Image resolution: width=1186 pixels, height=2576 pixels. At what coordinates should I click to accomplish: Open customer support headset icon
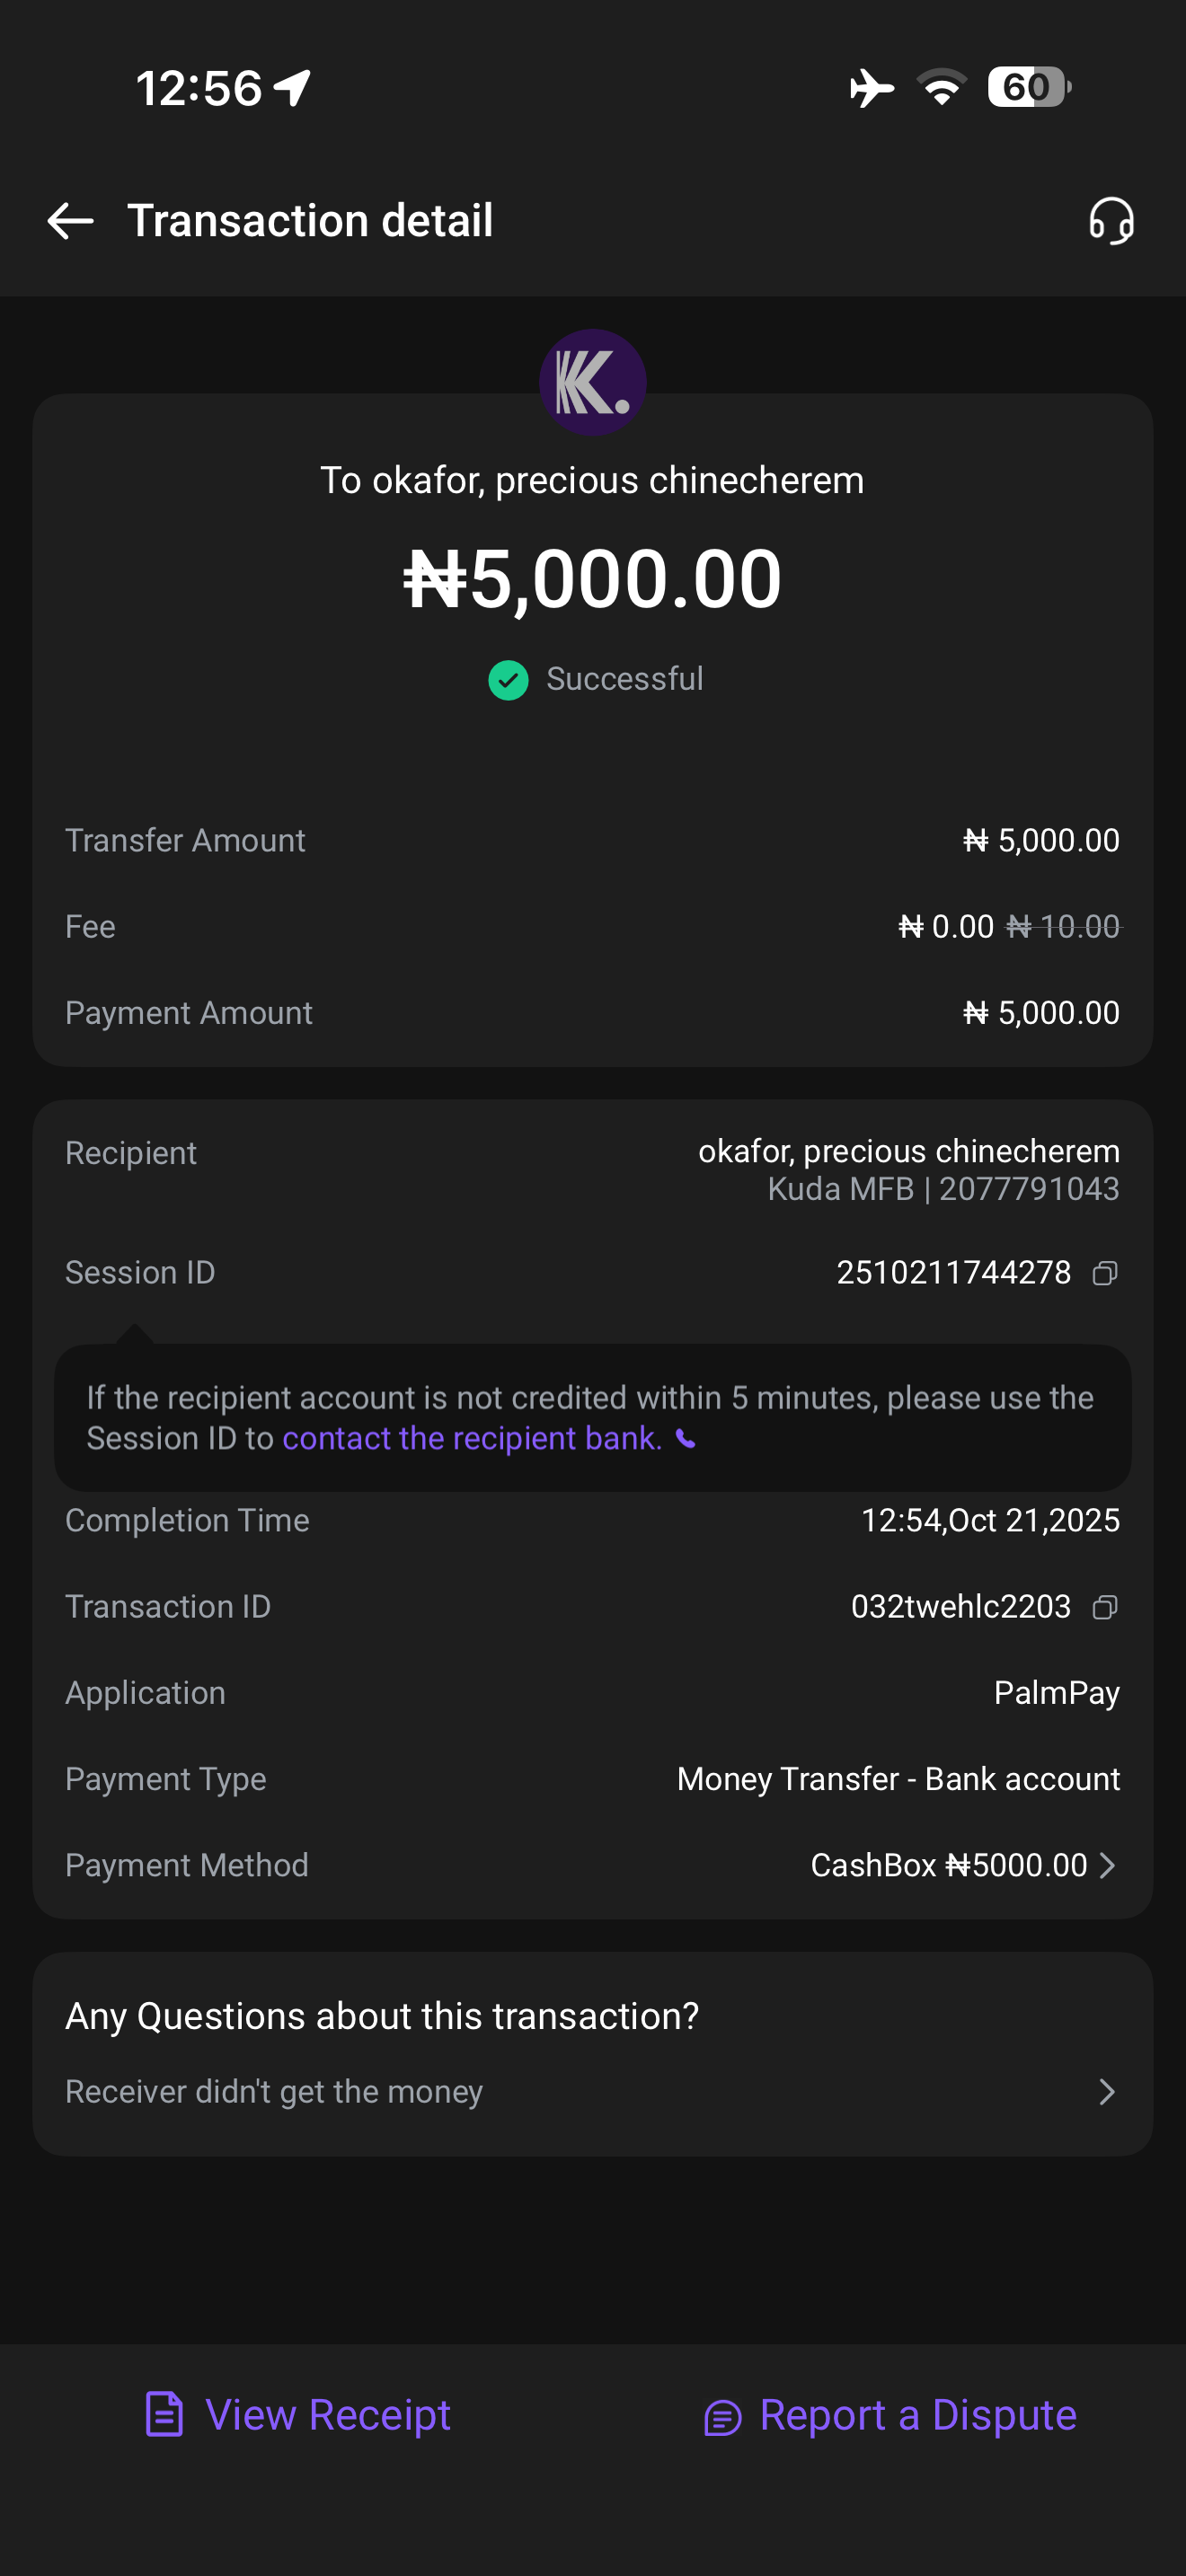coord(1111,221)
